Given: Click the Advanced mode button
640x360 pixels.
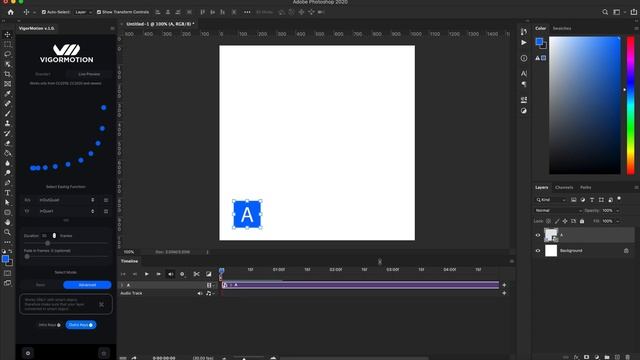Looking at the screenshot, I should point(87,285).
